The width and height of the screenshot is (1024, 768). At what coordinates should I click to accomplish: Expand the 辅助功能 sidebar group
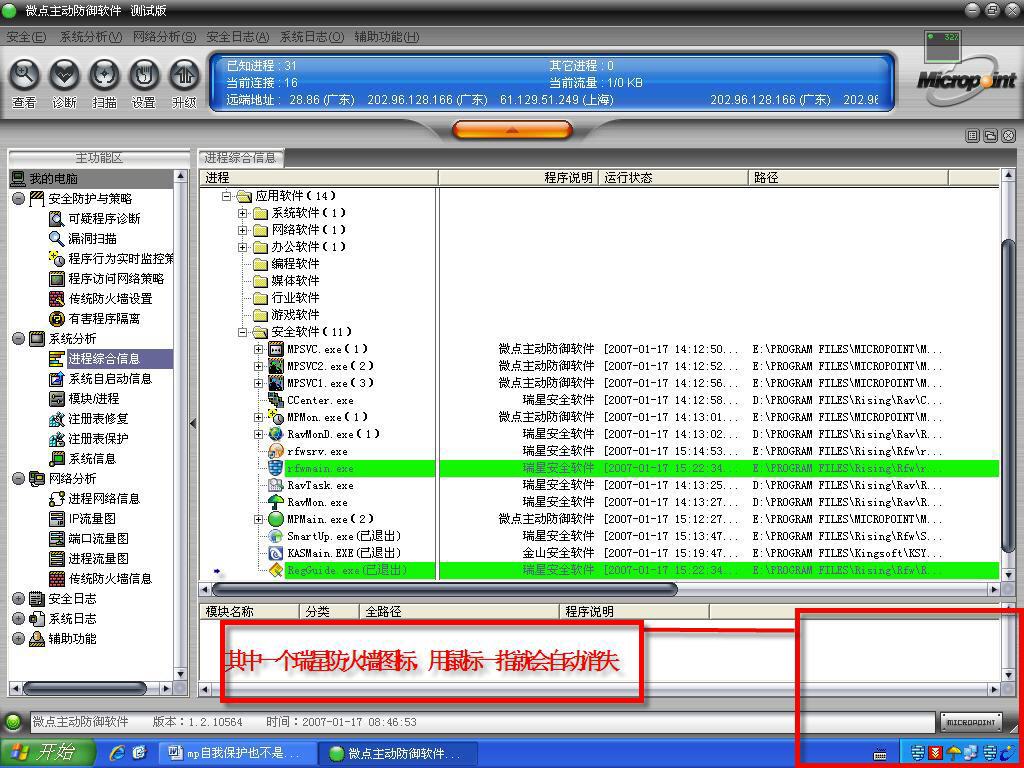pos(18,639)
